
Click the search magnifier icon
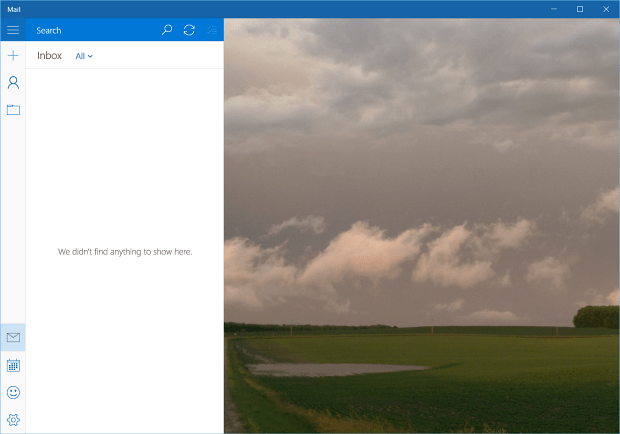point(167,30)
